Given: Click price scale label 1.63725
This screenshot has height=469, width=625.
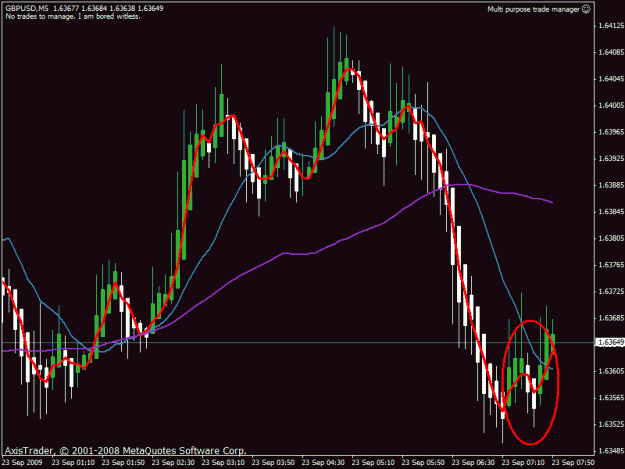Looking at the screenshot, I should point(611,292).
